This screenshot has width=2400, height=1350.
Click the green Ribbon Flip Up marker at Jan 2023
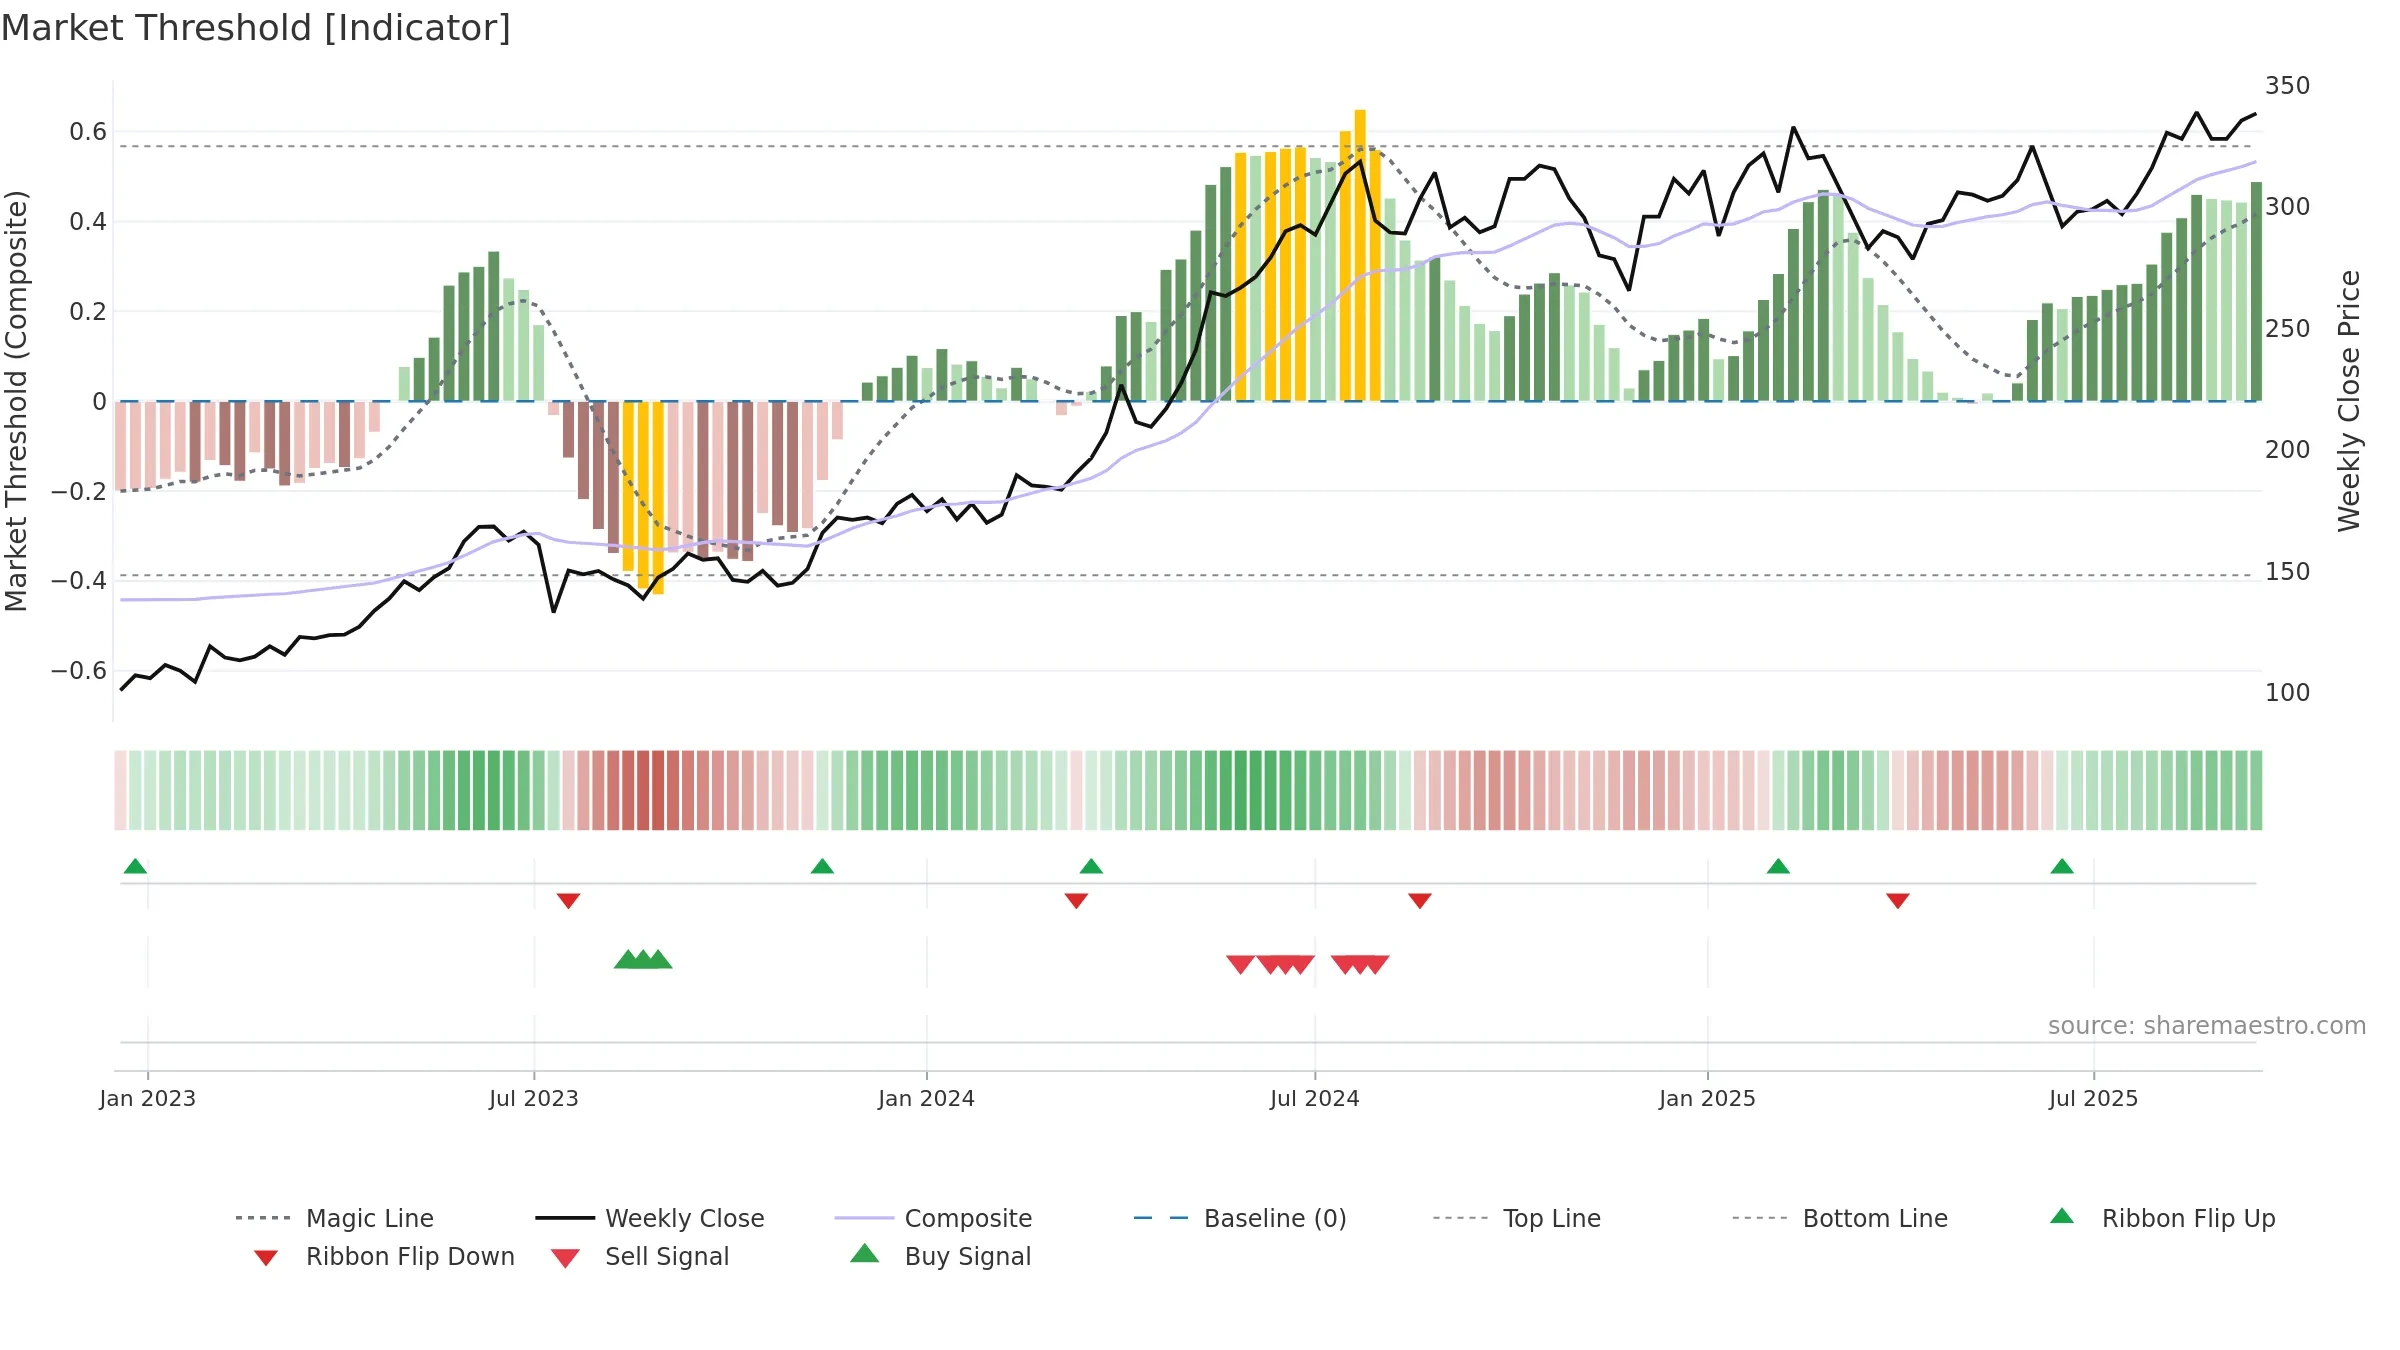pyautogui.click(x=135, y=866)
